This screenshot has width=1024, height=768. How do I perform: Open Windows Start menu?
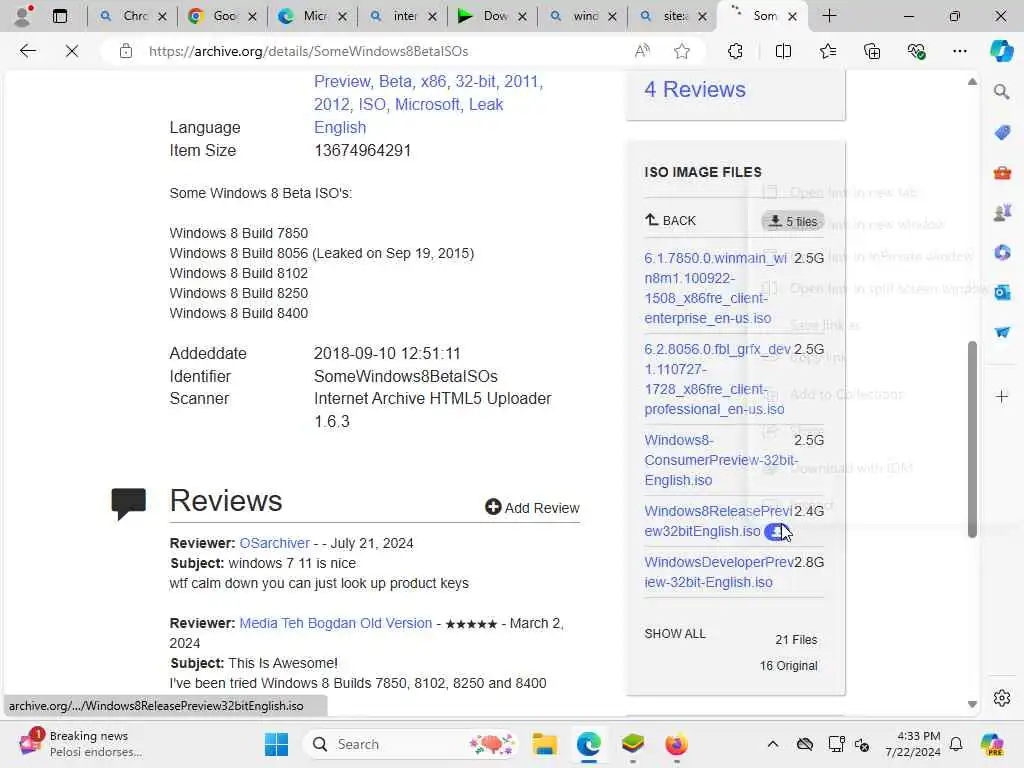[276, 744]
